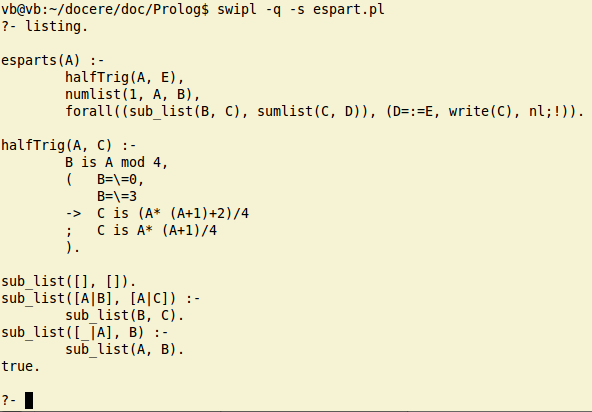Viewport: 592px width, 412px height.
Task: Click the block cursor at the last prompt
Action: pyautogui.click(x=29, y=400)
